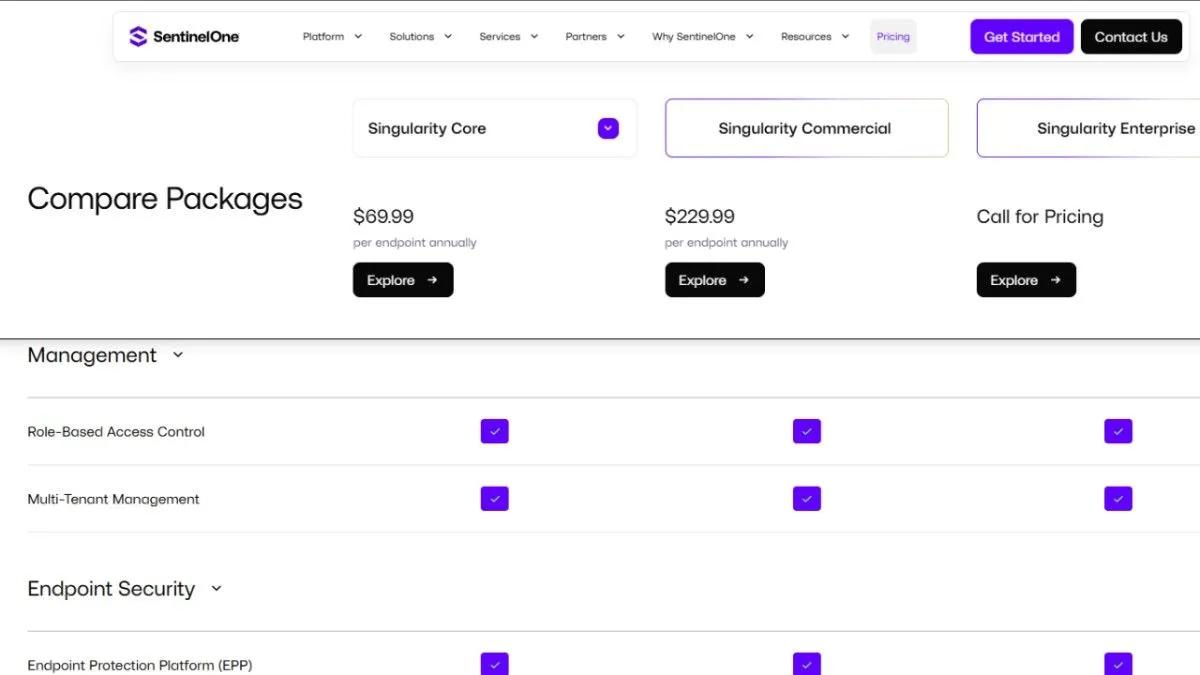Click Multi-Tenant Management checkmark under Commercial
The image size is (1200, 675).
[807, 498]
